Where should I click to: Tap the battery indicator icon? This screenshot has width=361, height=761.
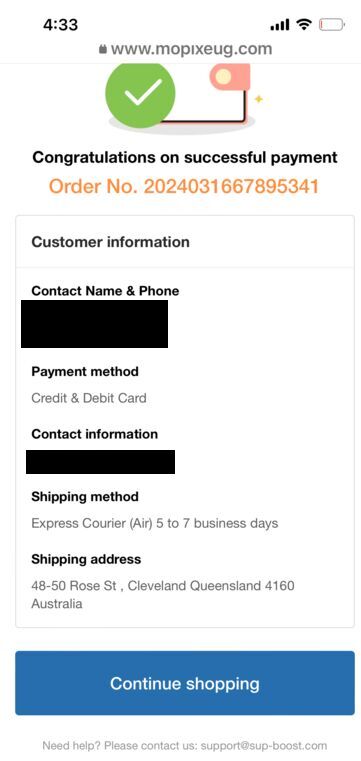tap(332, 24)
